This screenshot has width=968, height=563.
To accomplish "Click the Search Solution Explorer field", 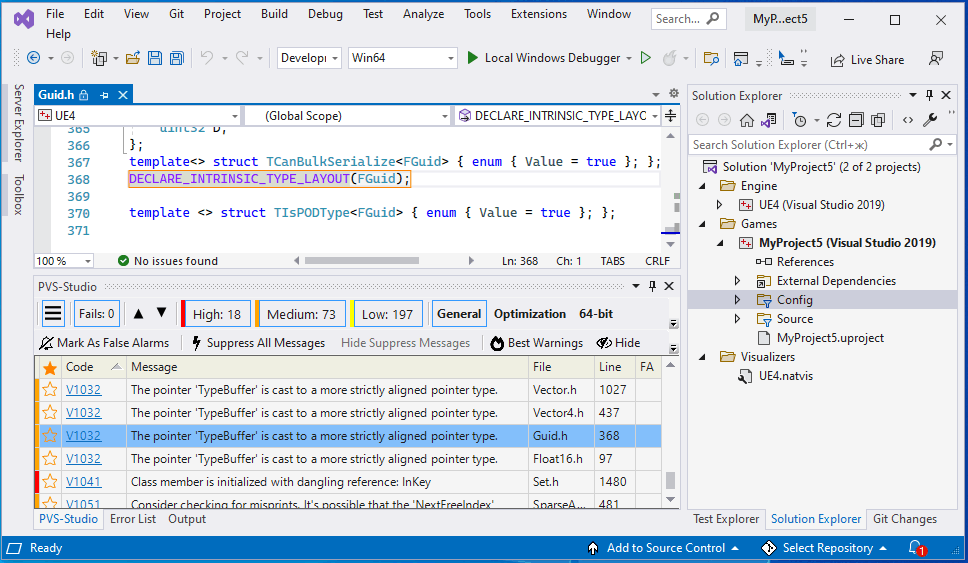I will [x=809, y=144].
